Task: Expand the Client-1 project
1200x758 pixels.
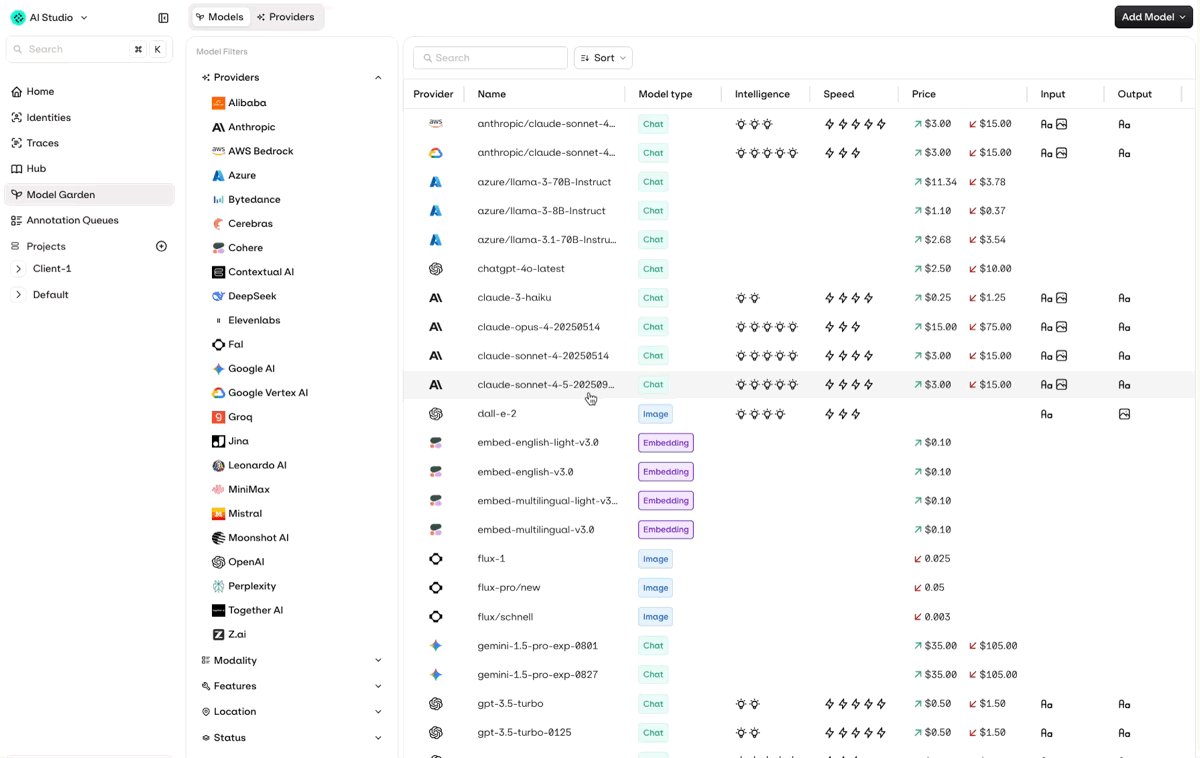Action: click(18, 269)
